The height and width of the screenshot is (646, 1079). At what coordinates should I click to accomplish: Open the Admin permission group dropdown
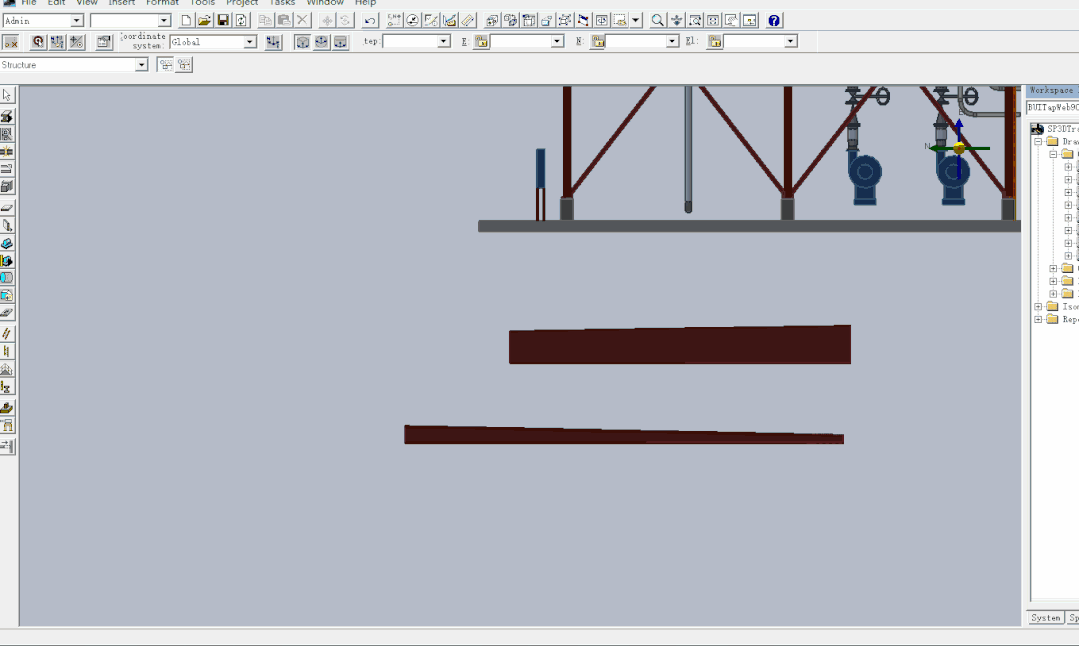[x=76, y=21]
